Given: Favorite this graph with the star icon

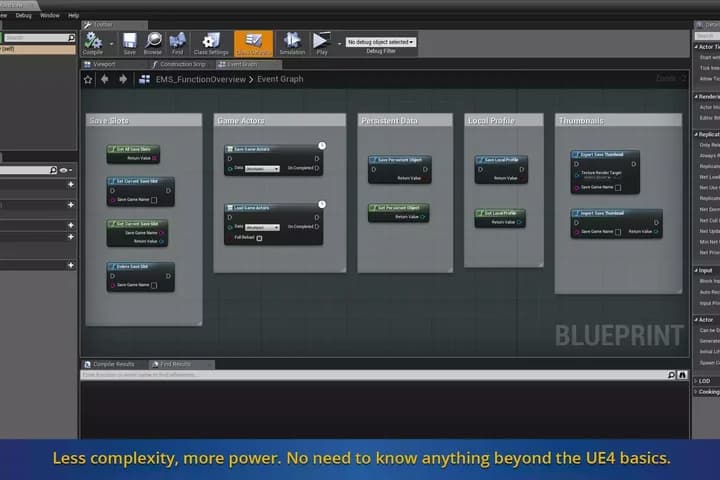Looking at the screenshot, I should [x=88, y=79].
